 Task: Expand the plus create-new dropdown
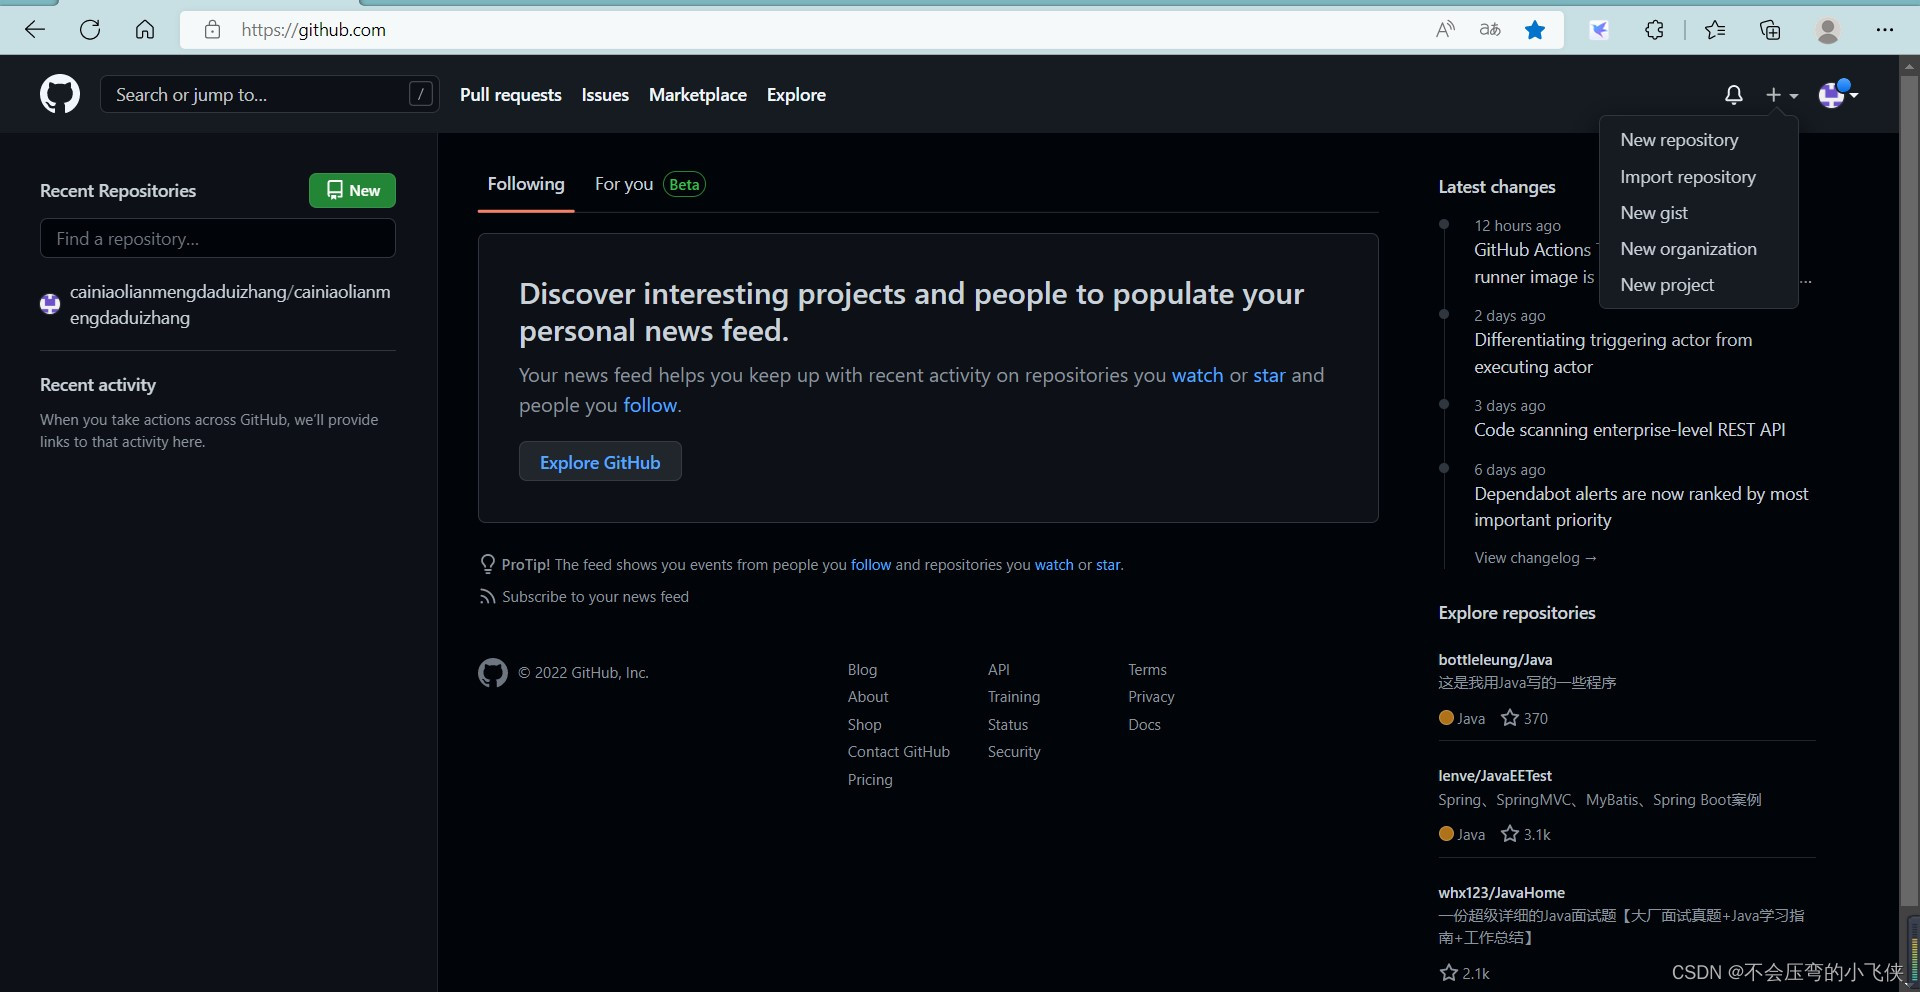1782,95
